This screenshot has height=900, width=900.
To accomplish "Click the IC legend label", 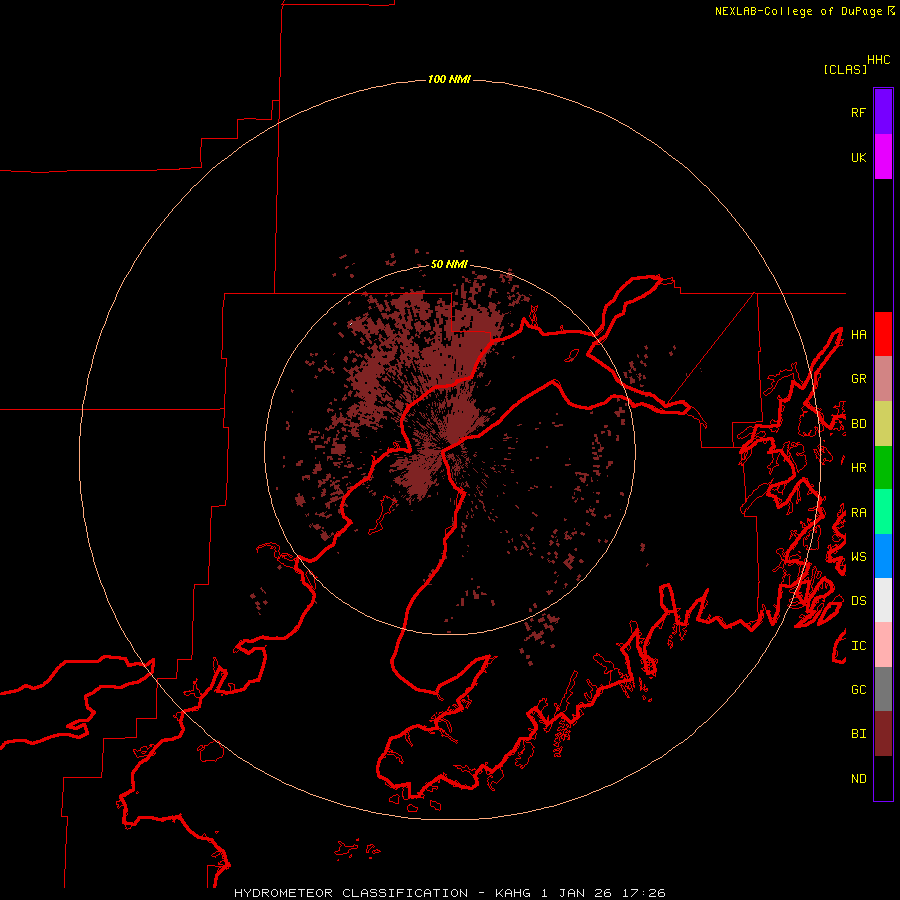I will click(x=858, y=646).
